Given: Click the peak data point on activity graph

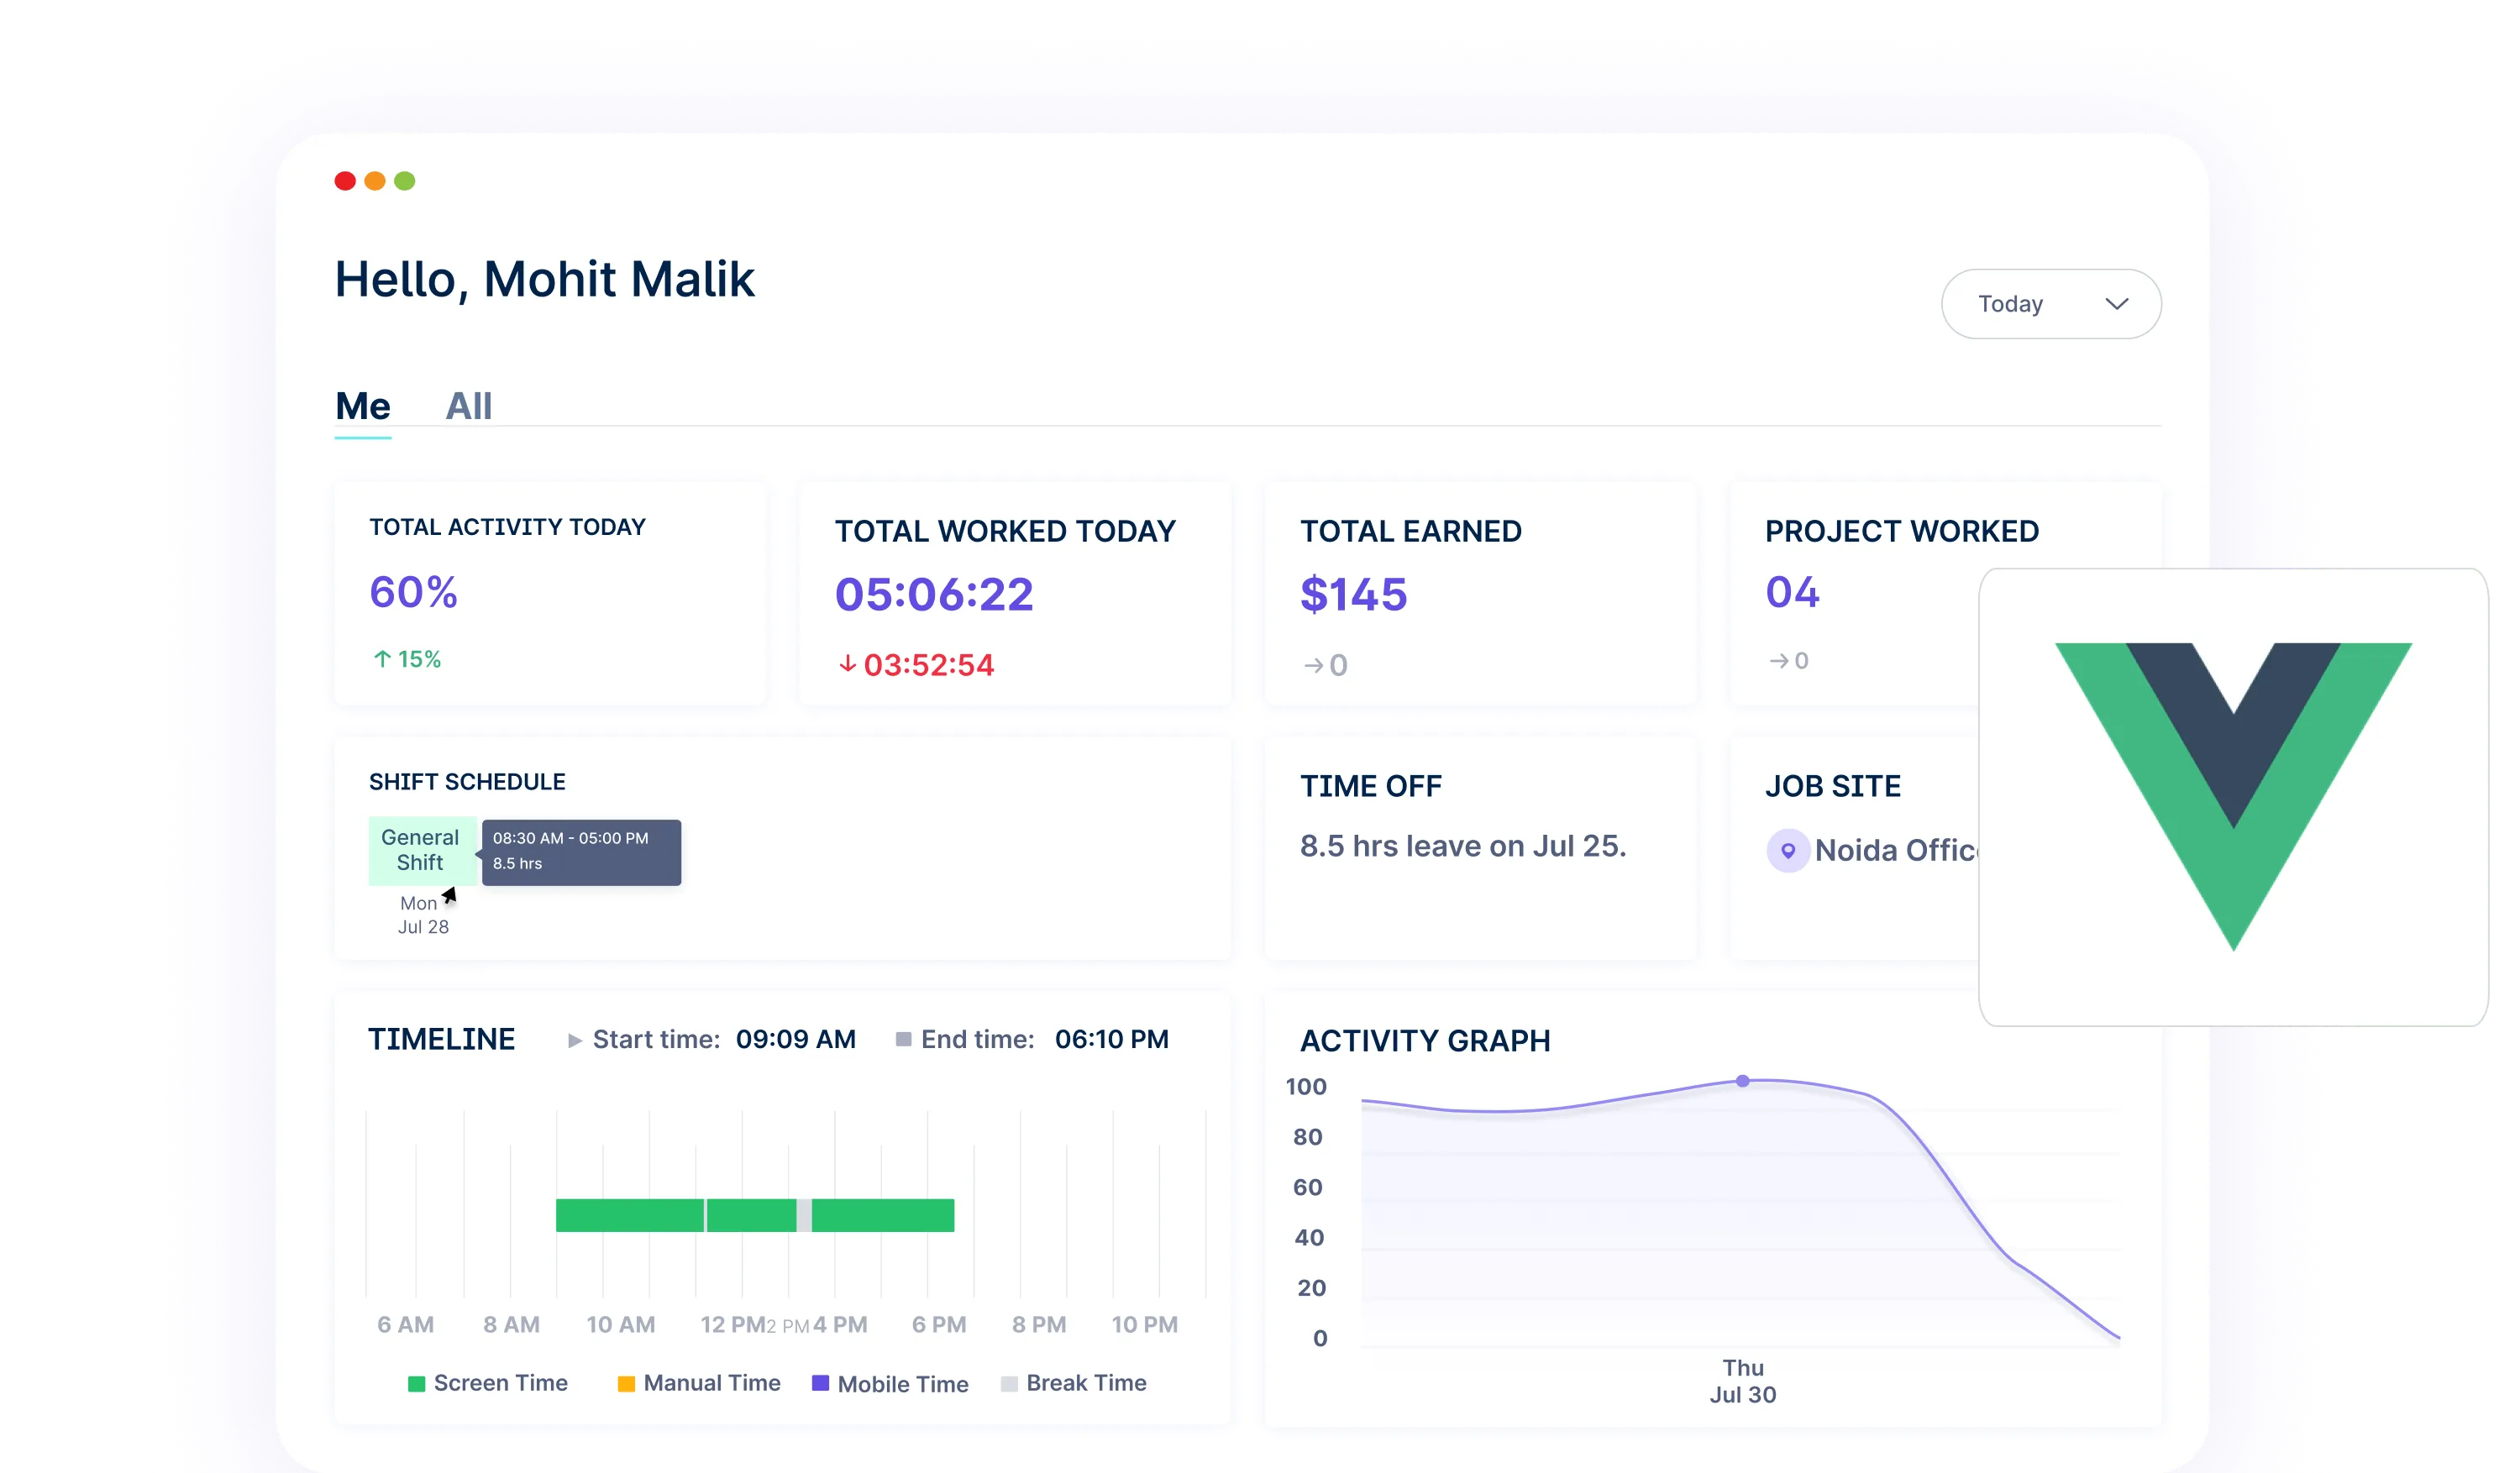Looking at the screenshot, I should pos(1742,1081).
